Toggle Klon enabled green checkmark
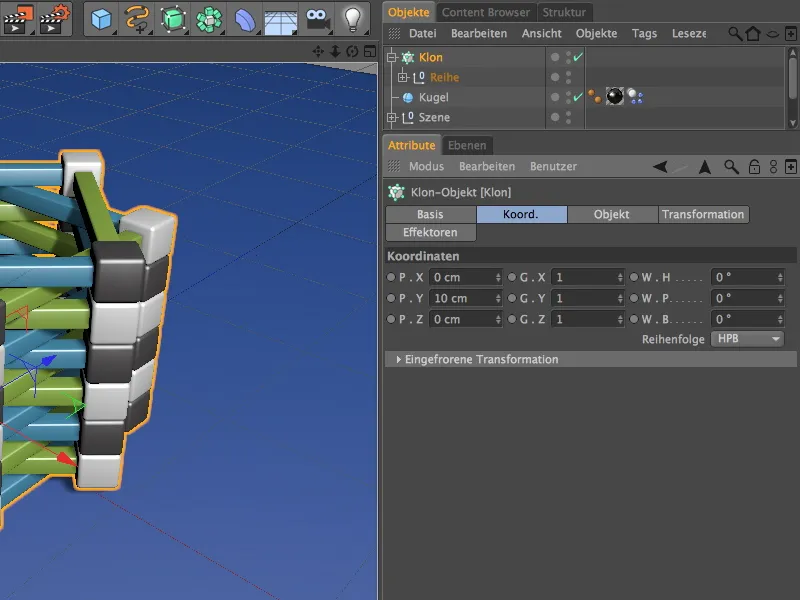 (578, 57)
